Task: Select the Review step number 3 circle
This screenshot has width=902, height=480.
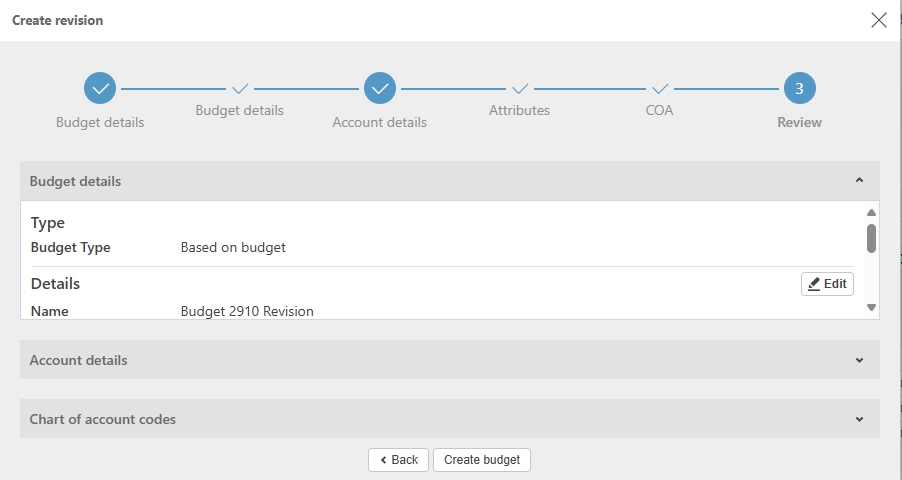Action: [x=799, y=89]
